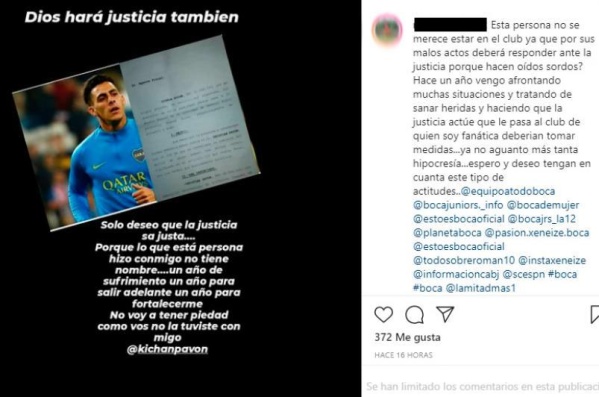599x397 pixels.
Task: Open the redacted username beside the avatar
Action: (450, 24)
